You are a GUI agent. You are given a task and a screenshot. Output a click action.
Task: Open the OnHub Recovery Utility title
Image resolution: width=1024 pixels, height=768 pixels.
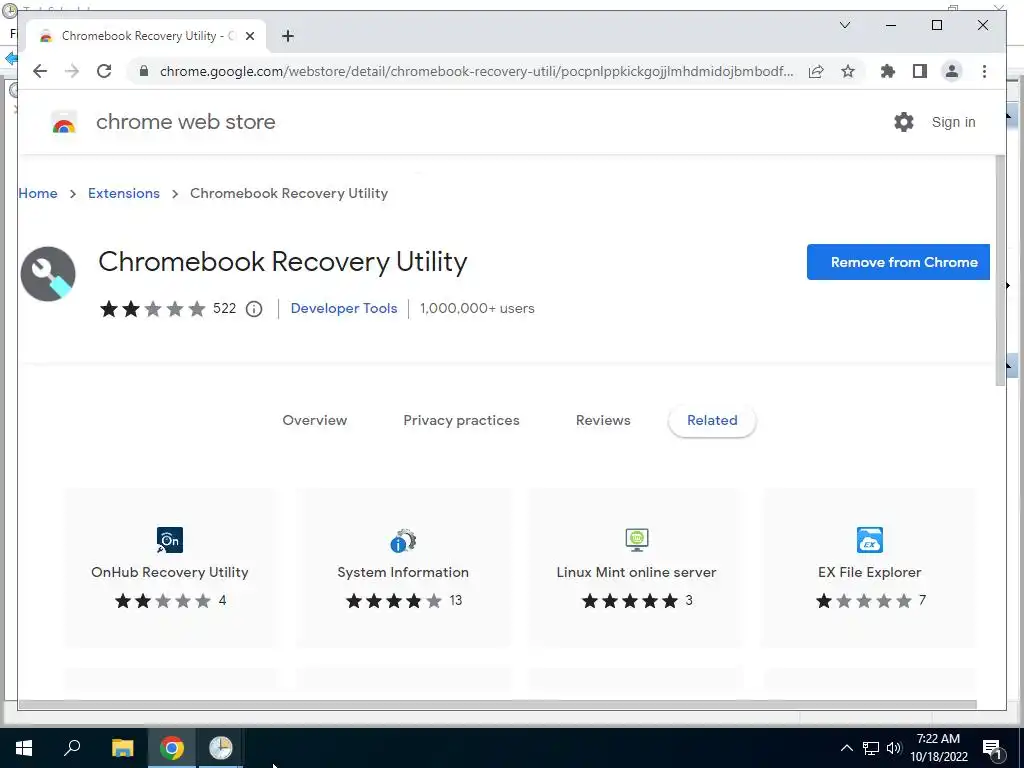pyautogui.click(x=170, y=572)
